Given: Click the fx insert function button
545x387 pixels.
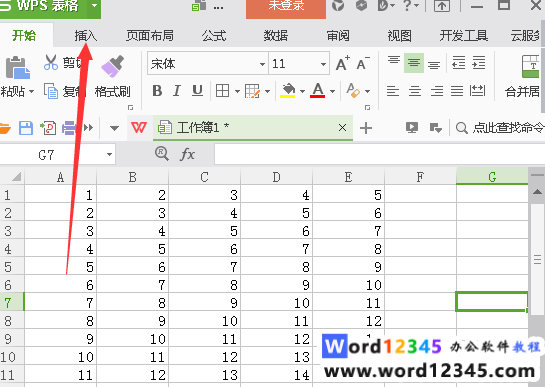Looking at the screenshot, I should tap(187, 154).
